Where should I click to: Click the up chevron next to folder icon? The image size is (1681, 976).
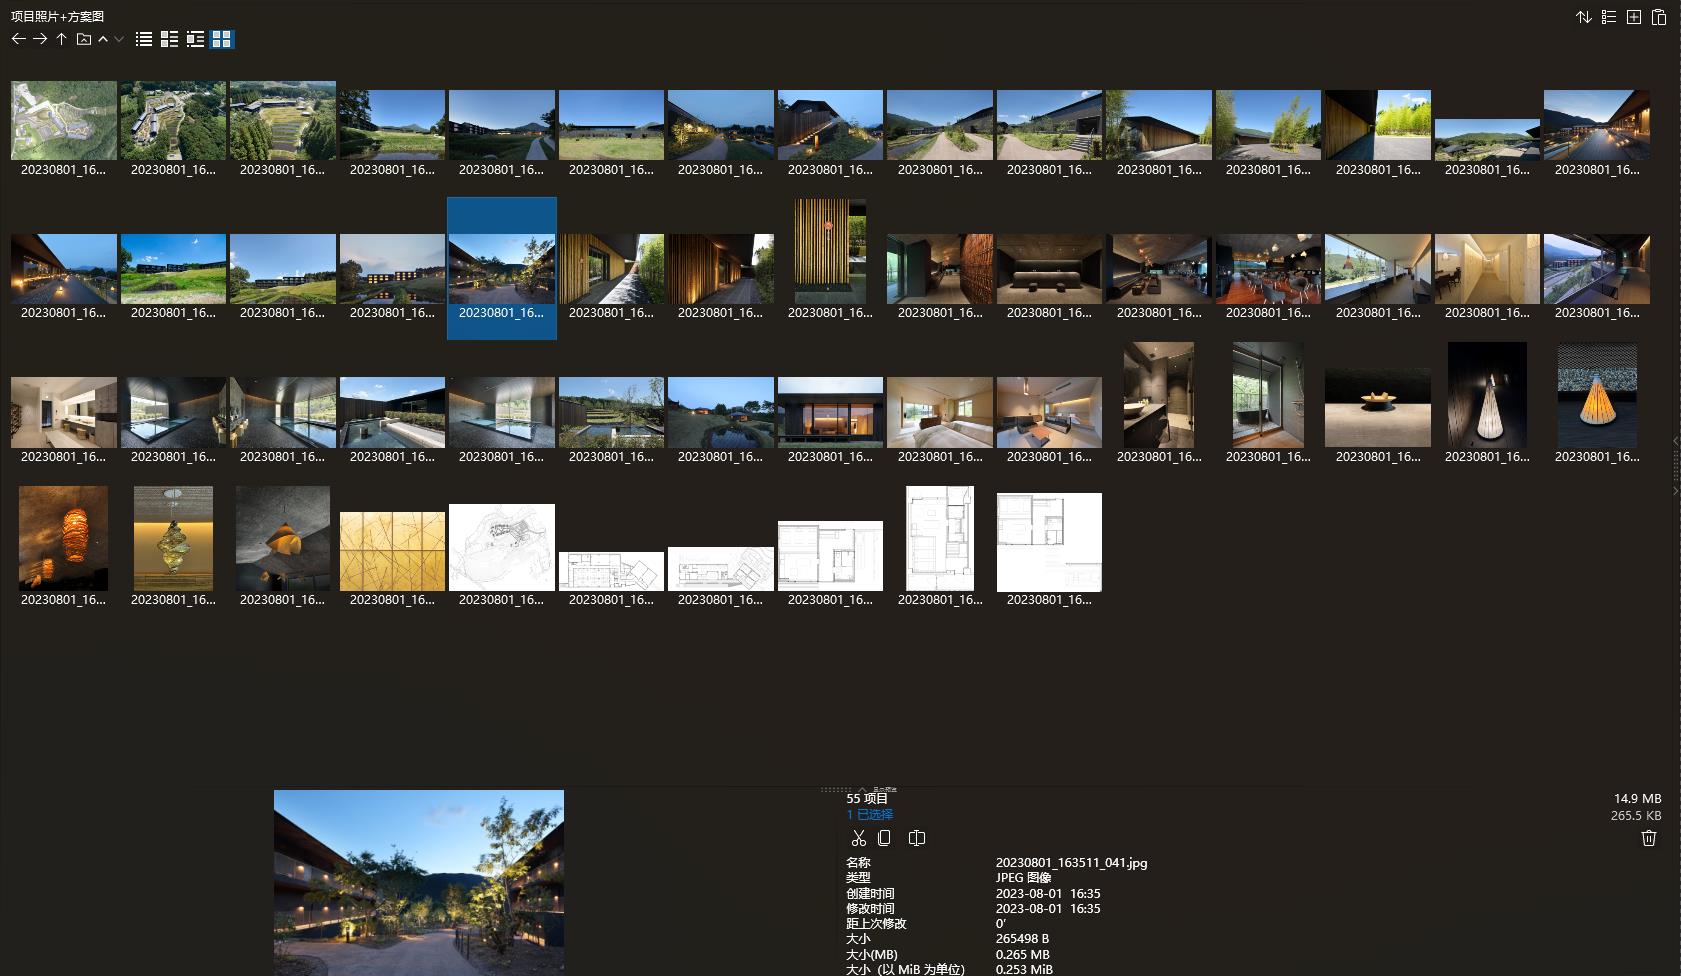click(x=103, y=39)
